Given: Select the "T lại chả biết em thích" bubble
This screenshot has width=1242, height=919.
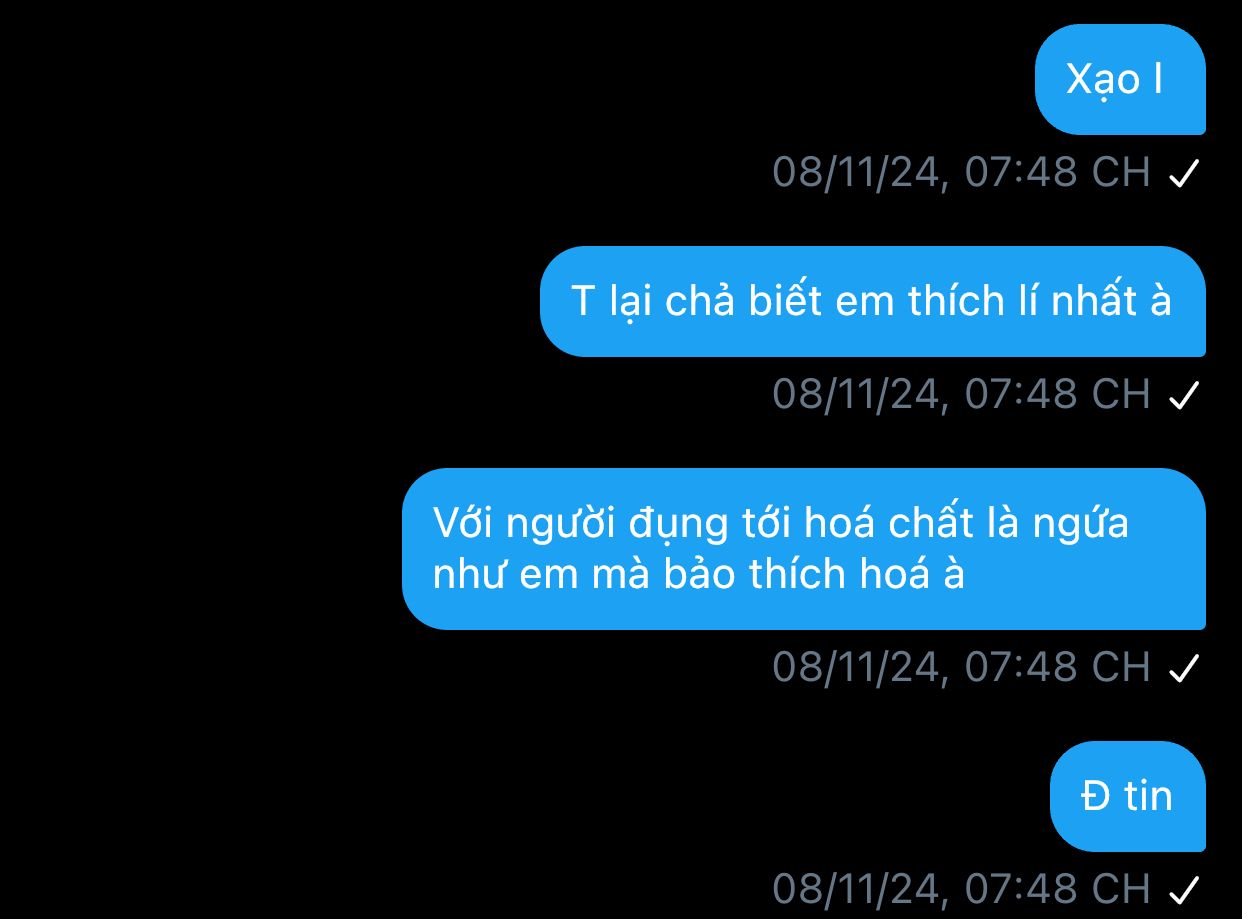Looking at the screenshot, I should tap(873, 301).
